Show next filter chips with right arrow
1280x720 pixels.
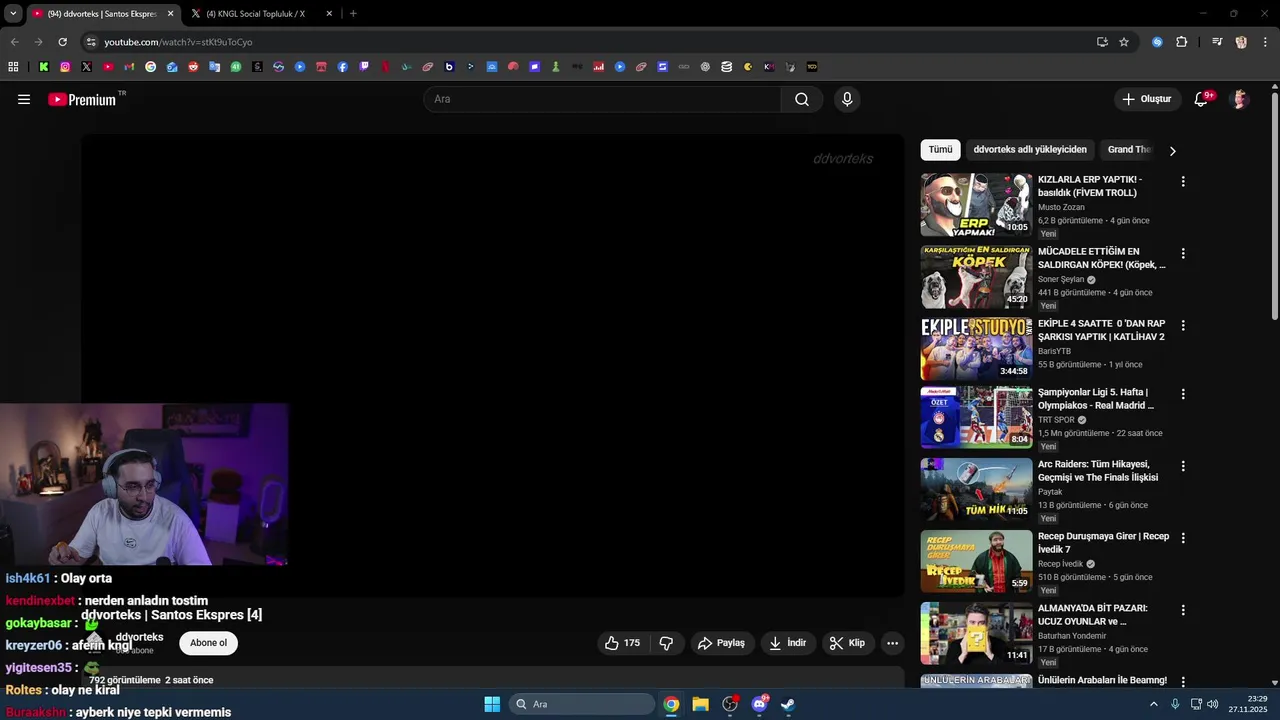pyautogui.click(x=1172, y=150)
